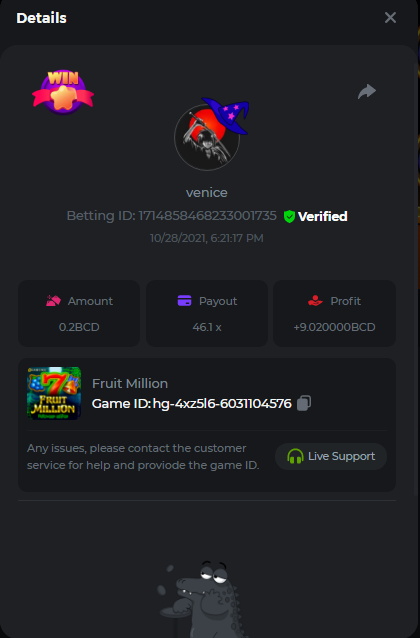Click the green Verified shield icon
This screenshot has height=638, width=420.
289,216
